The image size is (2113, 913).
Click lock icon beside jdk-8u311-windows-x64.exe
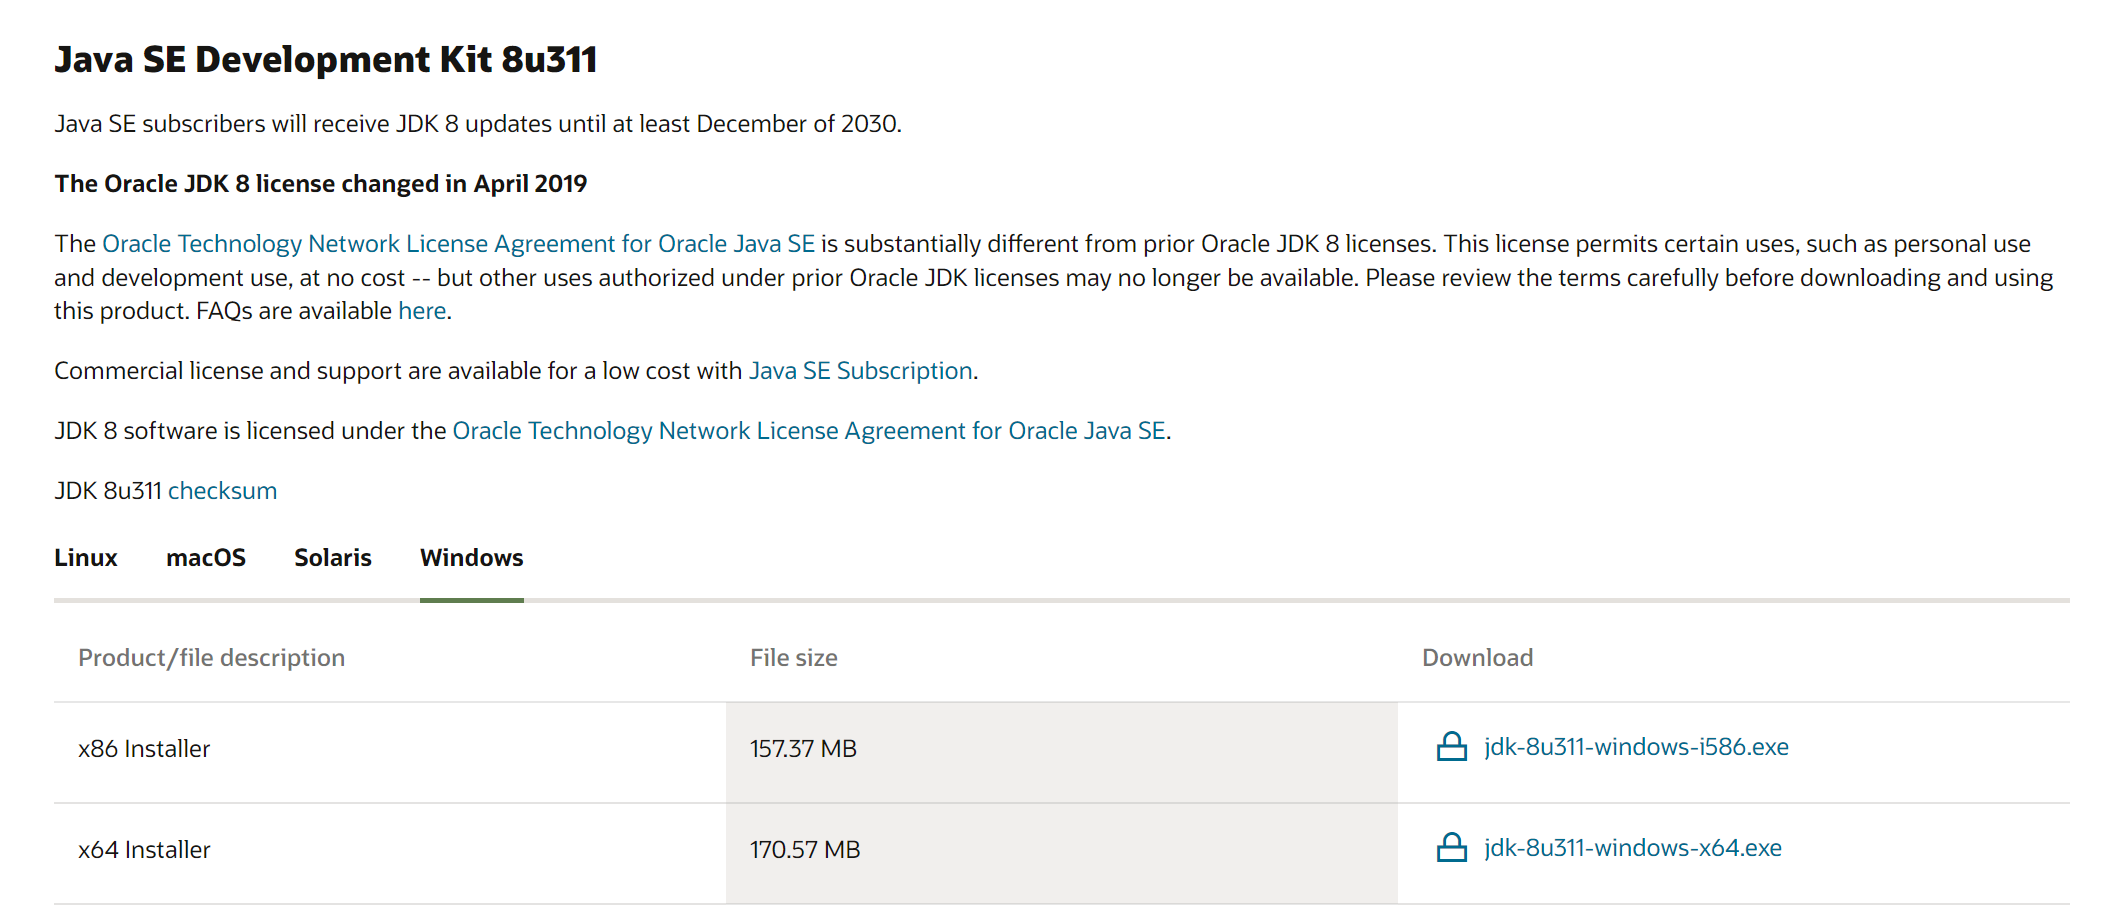1451,848
